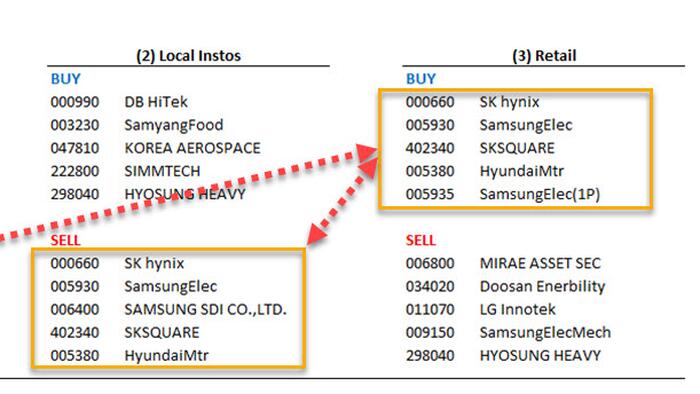The image size is (700, 394).
Task: Select the BUY label under Local Instos
Action: (66, 79)
